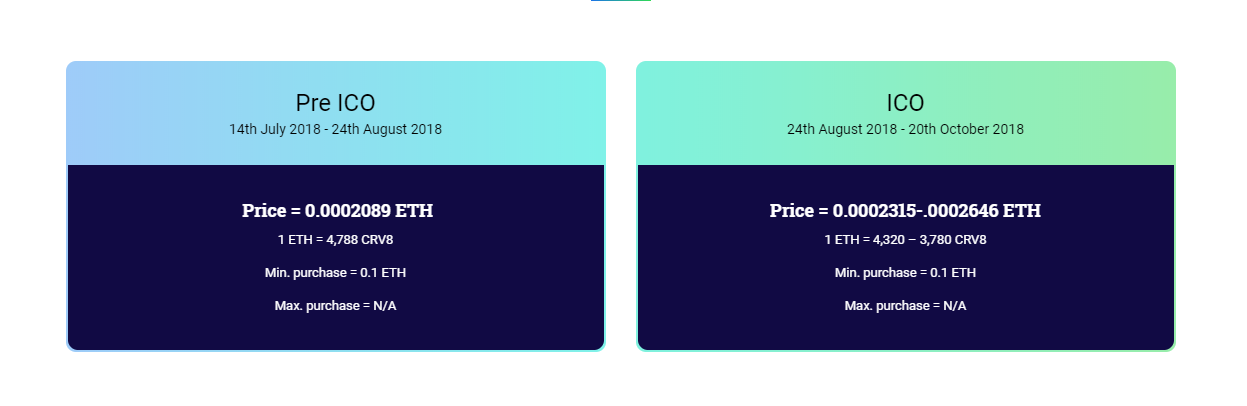Click the ICO date range text
The width and height of the screenshot is (1247, 406).
tap(905, 129)
